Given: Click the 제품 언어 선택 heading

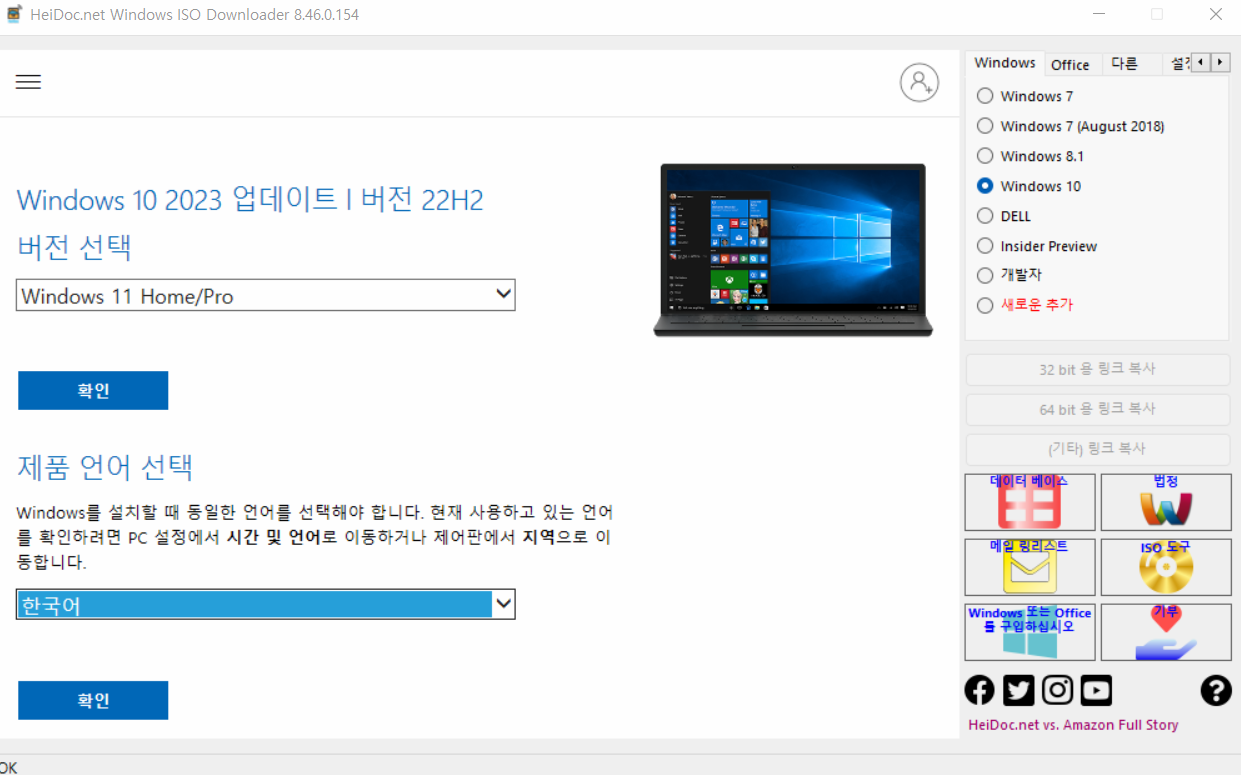Looking at the screenshot, I should pos(105,467).
